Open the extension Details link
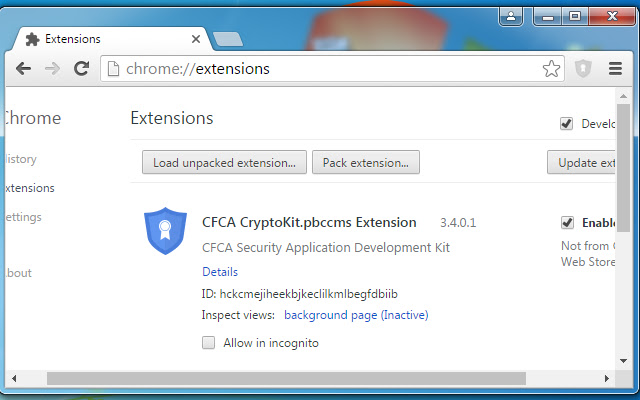This screenshot has width=640, height=400. [220, 271]
